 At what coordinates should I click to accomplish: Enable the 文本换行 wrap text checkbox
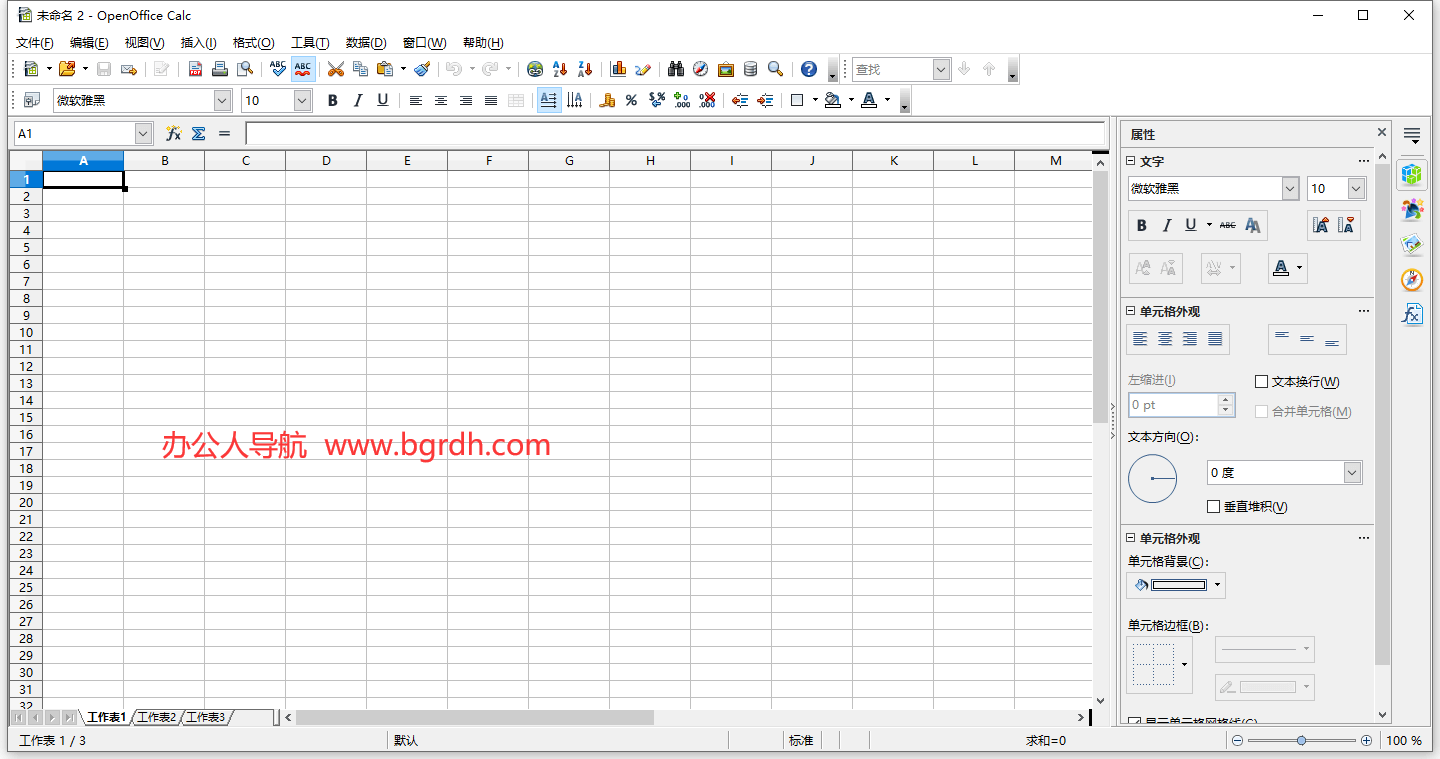1261,381
